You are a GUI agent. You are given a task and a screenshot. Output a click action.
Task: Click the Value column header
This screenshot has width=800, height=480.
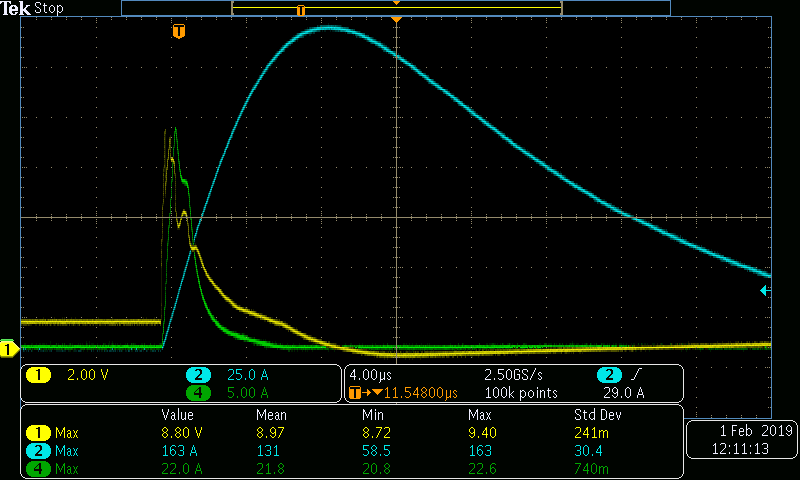pos(178,415)
